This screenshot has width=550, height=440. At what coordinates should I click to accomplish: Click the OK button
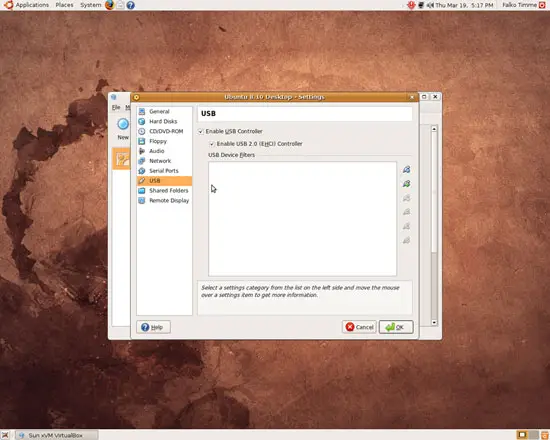[396, 327]
